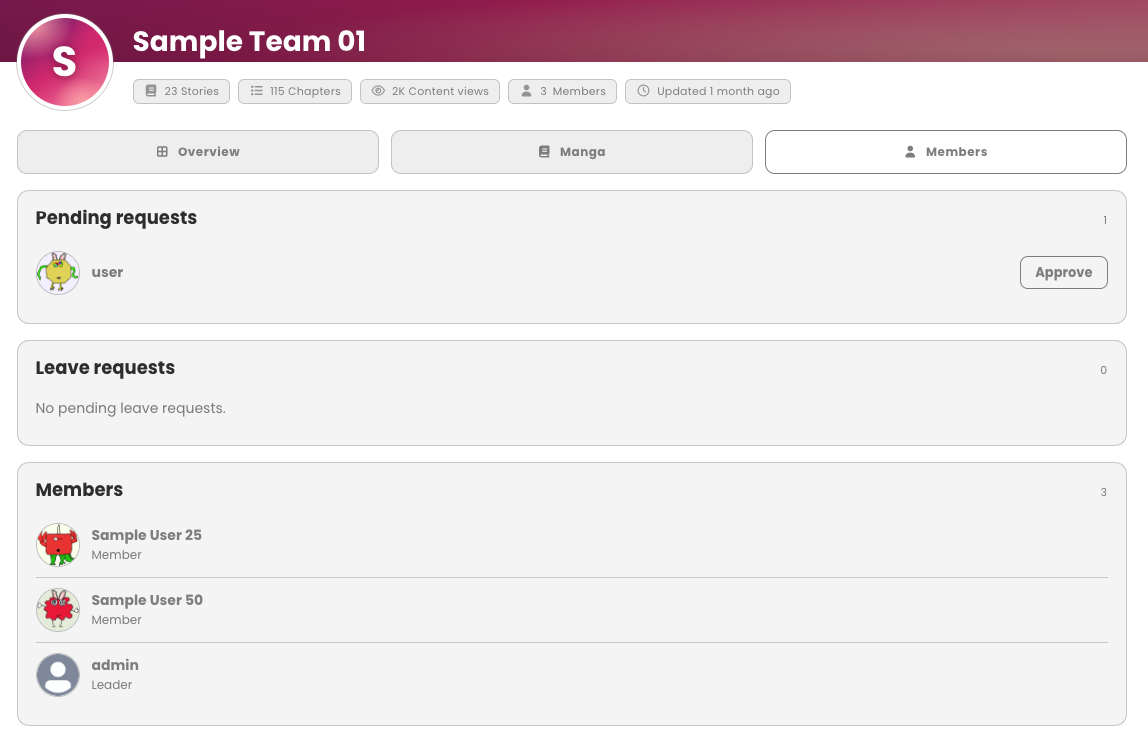Open Sample User 25 profile link

[146, 535]
